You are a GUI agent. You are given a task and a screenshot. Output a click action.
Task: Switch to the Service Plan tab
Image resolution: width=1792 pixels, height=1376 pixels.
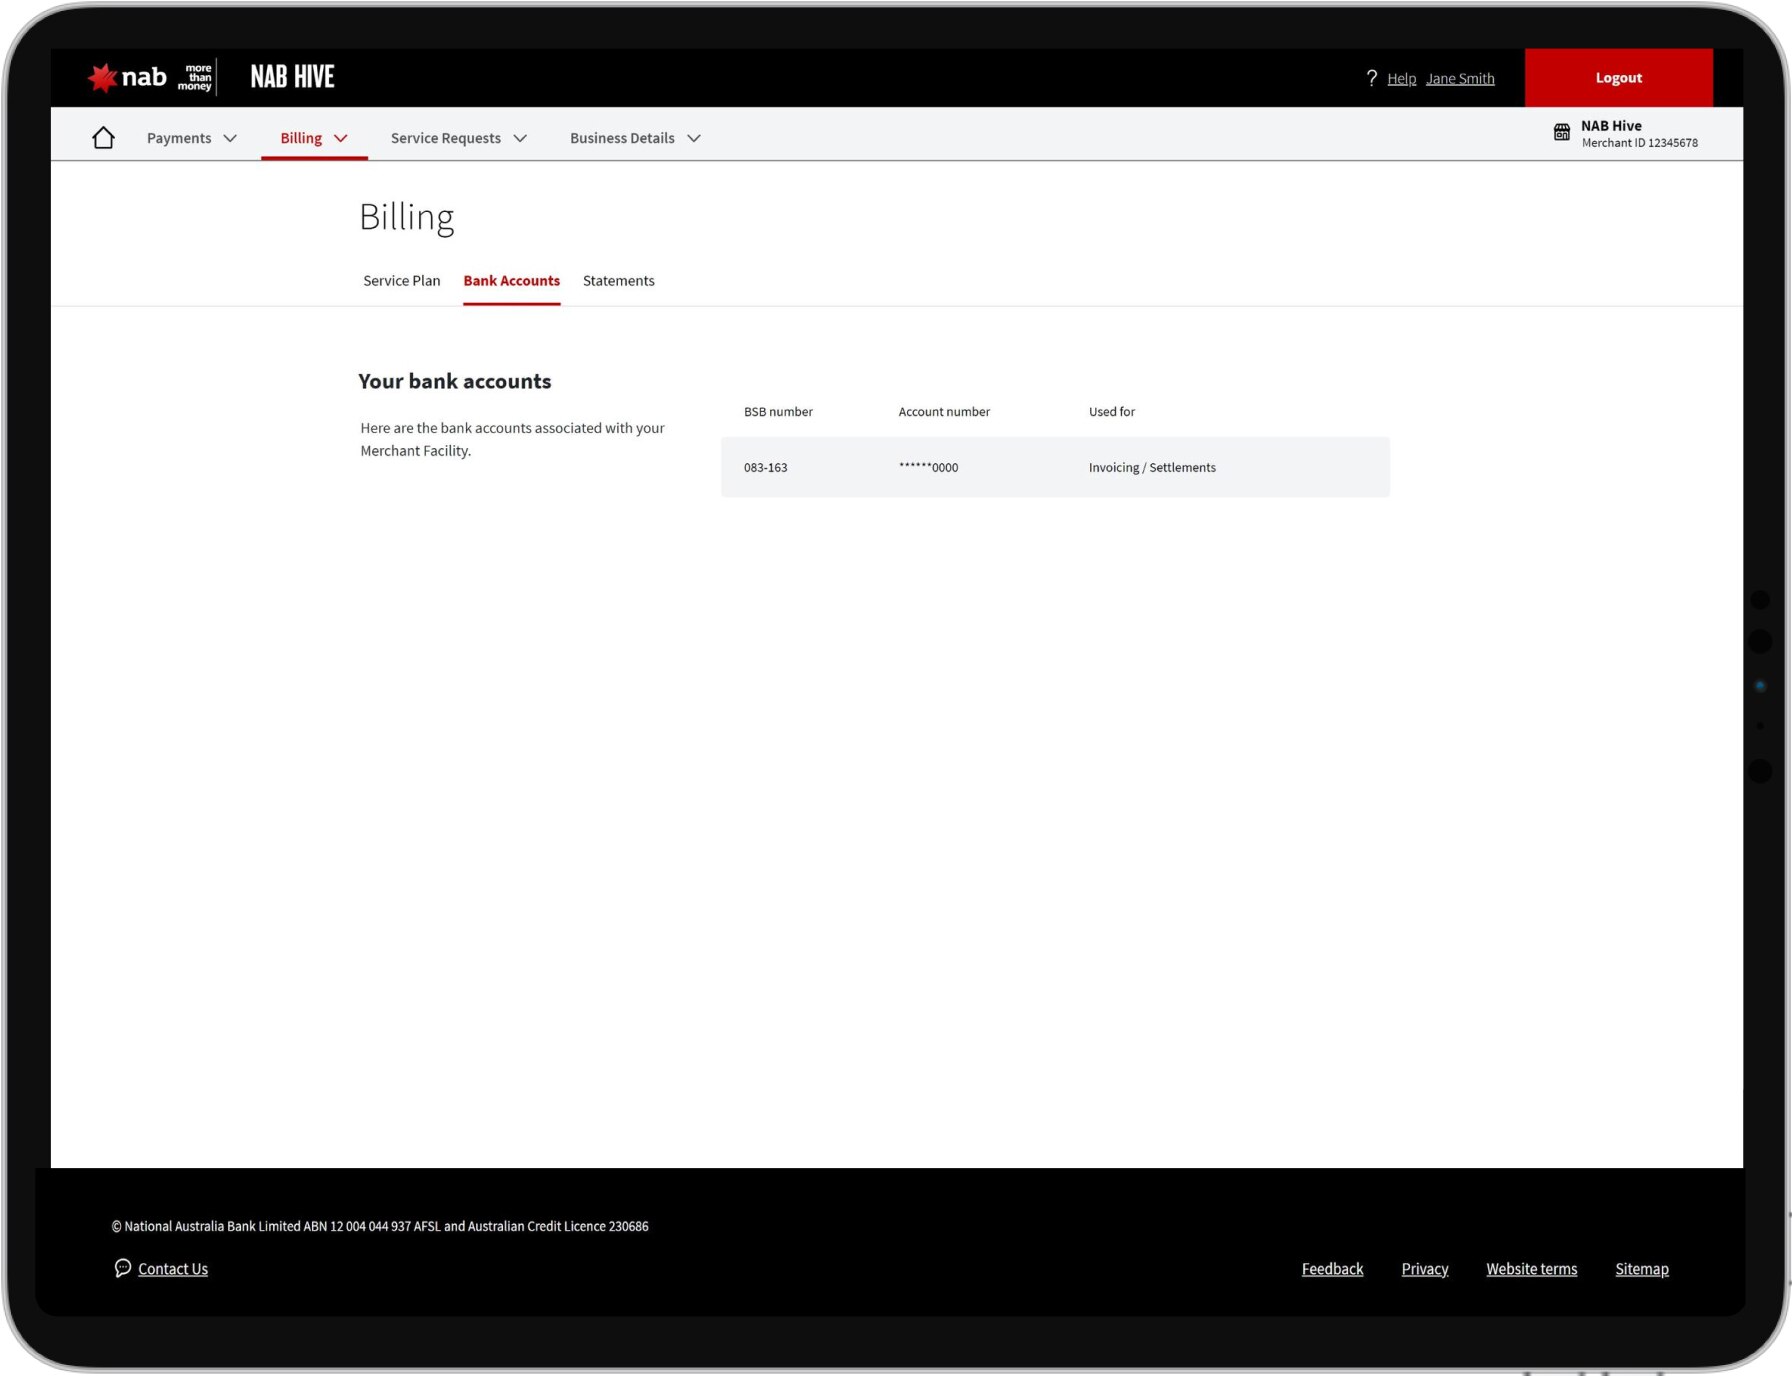401,281
